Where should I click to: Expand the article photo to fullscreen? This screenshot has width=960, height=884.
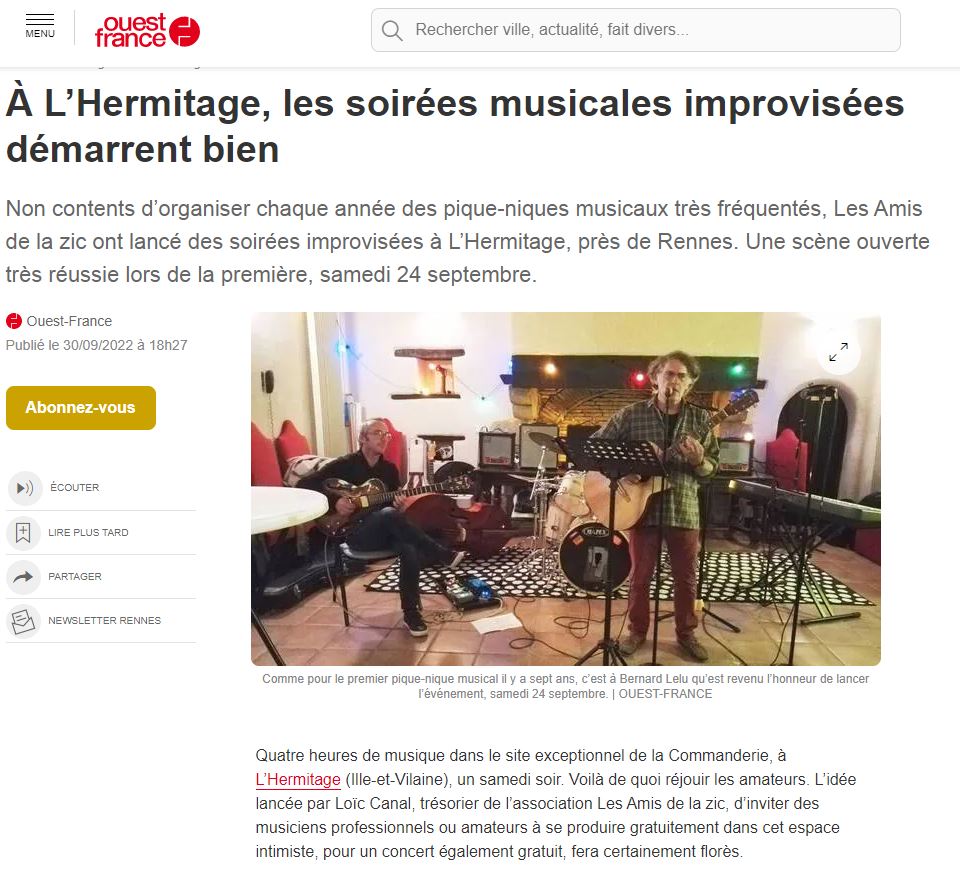tap(839, 352)
